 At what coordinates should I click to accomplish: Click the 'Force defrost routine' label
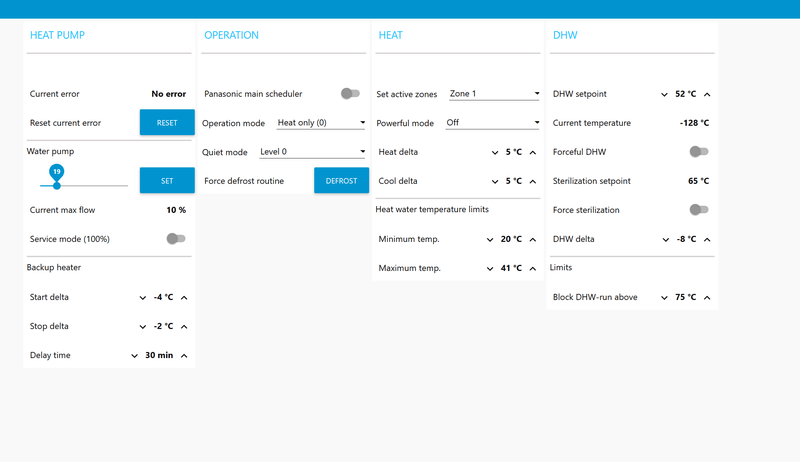click(x=244, y=181)
